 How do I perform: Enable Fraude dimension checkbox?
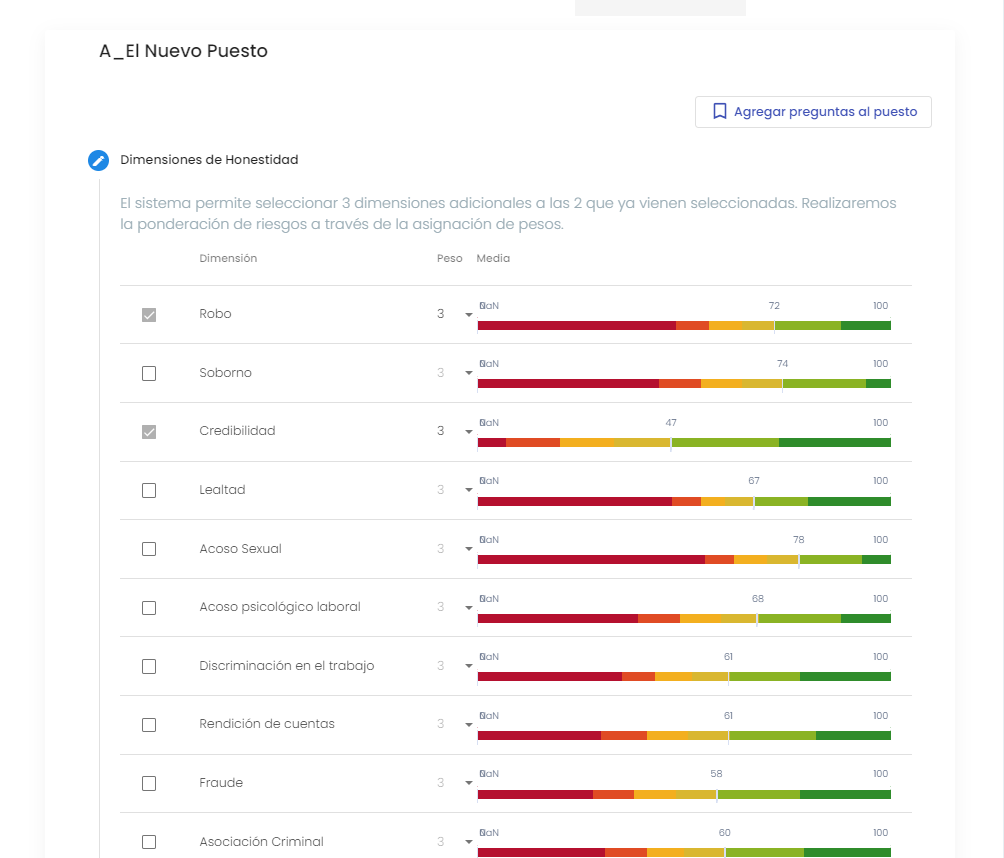coord(149,783)
